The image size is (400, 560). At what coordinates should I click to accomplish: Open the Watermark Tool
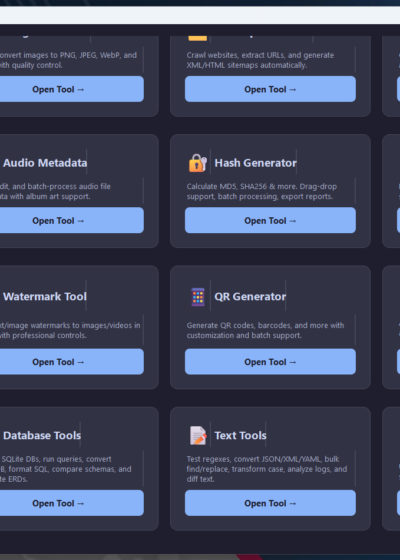pos(71,362)
